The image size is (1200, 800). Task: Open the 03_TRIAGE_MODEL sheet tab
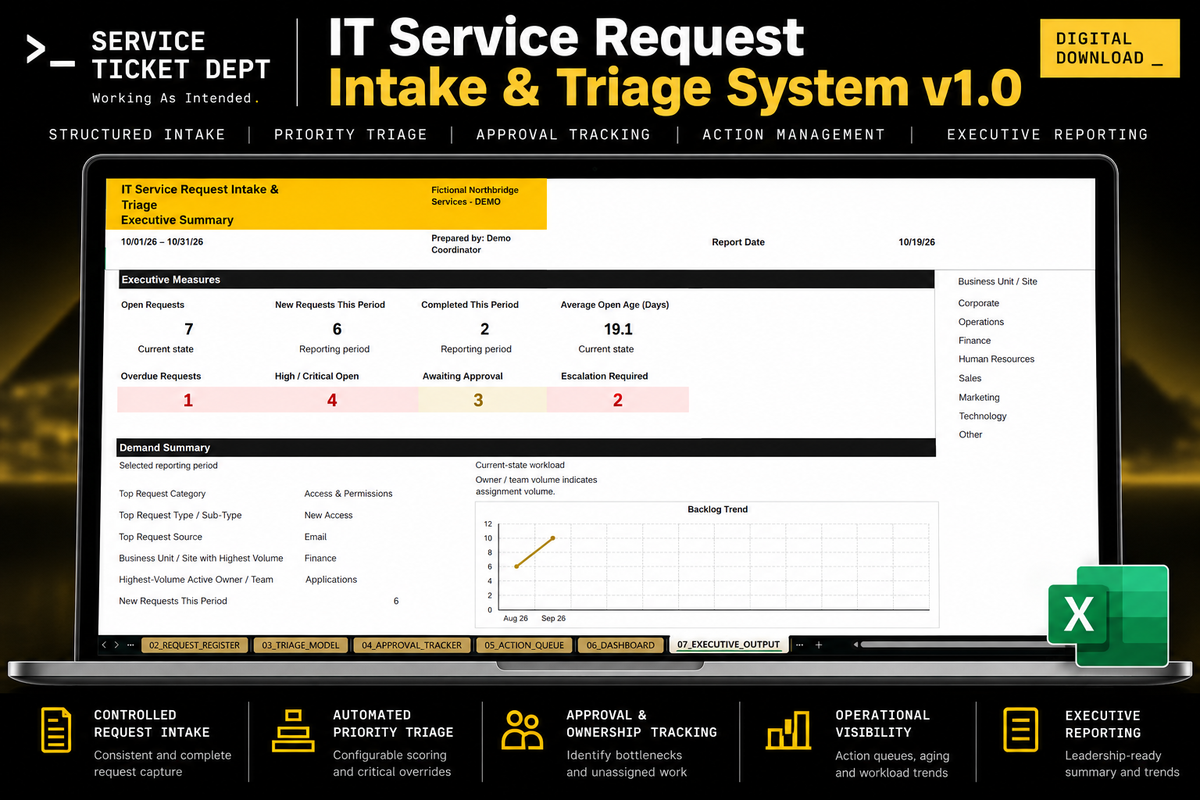tap(301, 645)
